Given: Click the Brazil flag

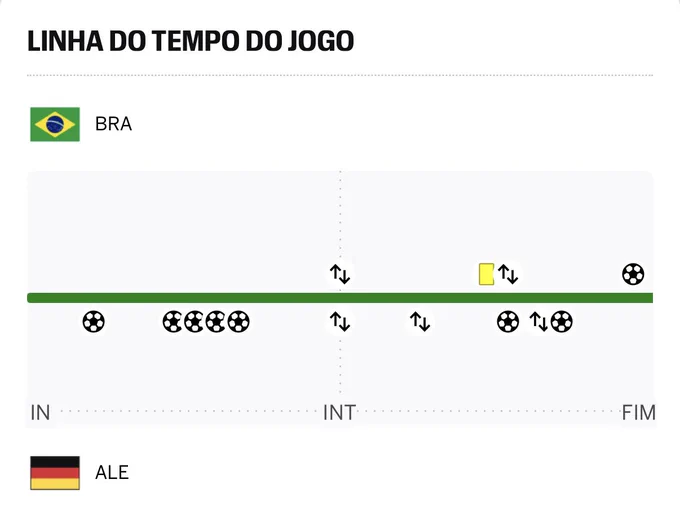Looking at the screenshot, I should click(x=55, y=124).
